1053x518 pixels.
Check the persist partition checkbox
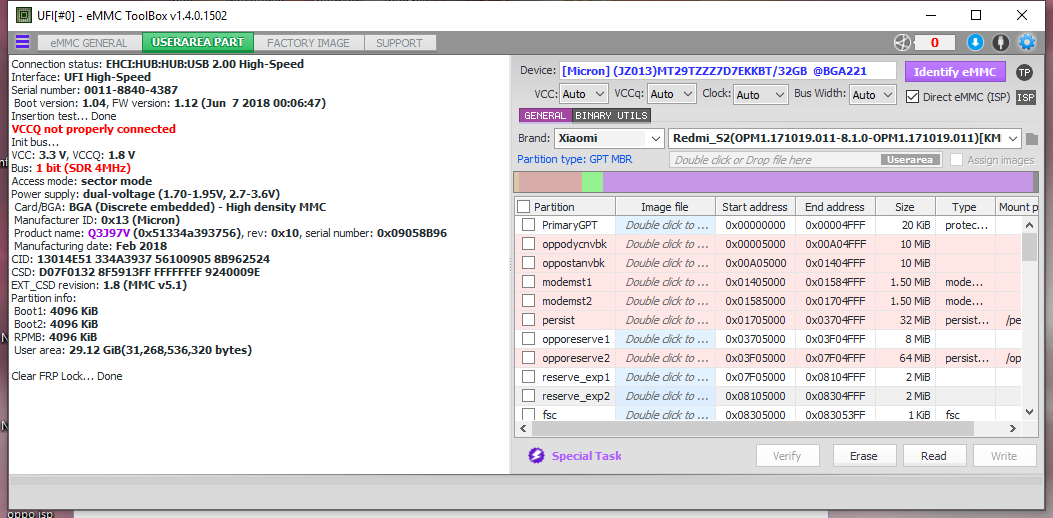click(x=529, y=319)
